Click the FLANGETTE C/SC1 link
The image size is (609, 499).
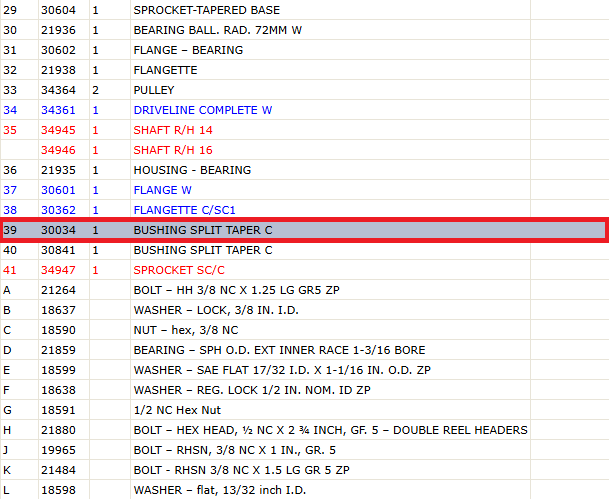[x=184, y=210]
